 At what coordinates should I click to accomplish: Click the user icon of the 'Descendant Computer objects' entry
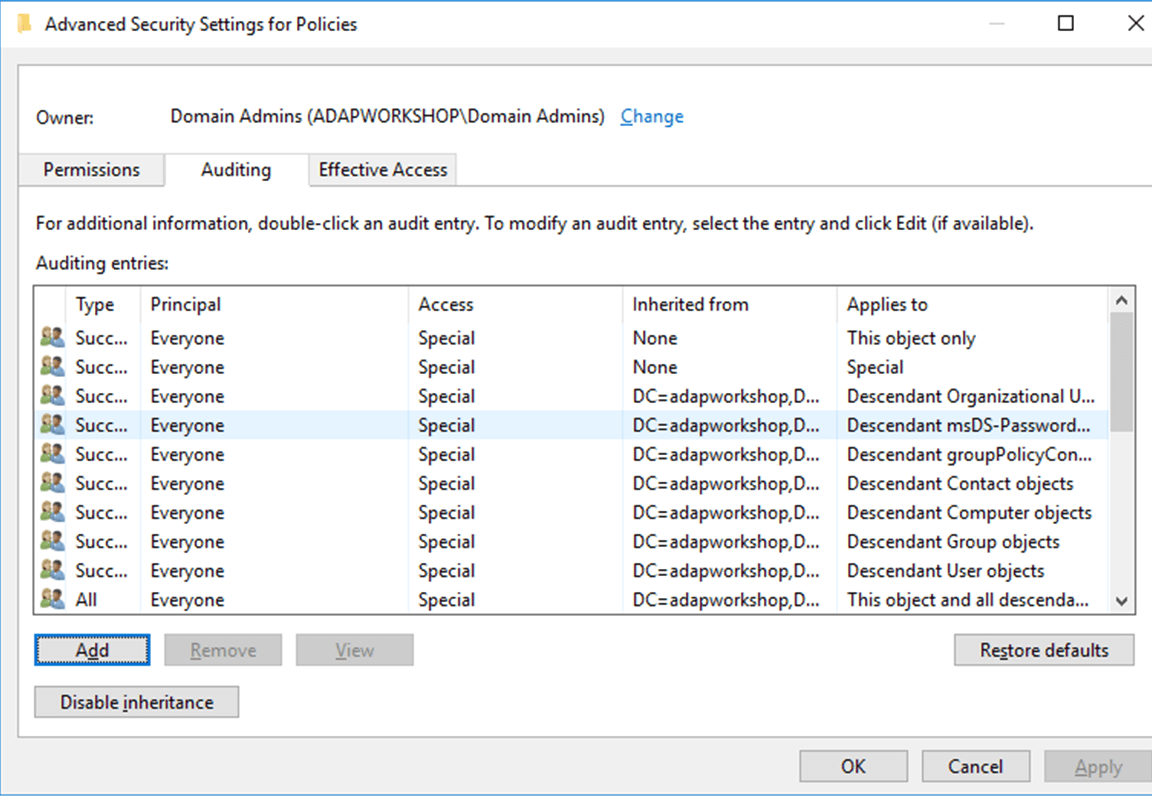point(52,512)
